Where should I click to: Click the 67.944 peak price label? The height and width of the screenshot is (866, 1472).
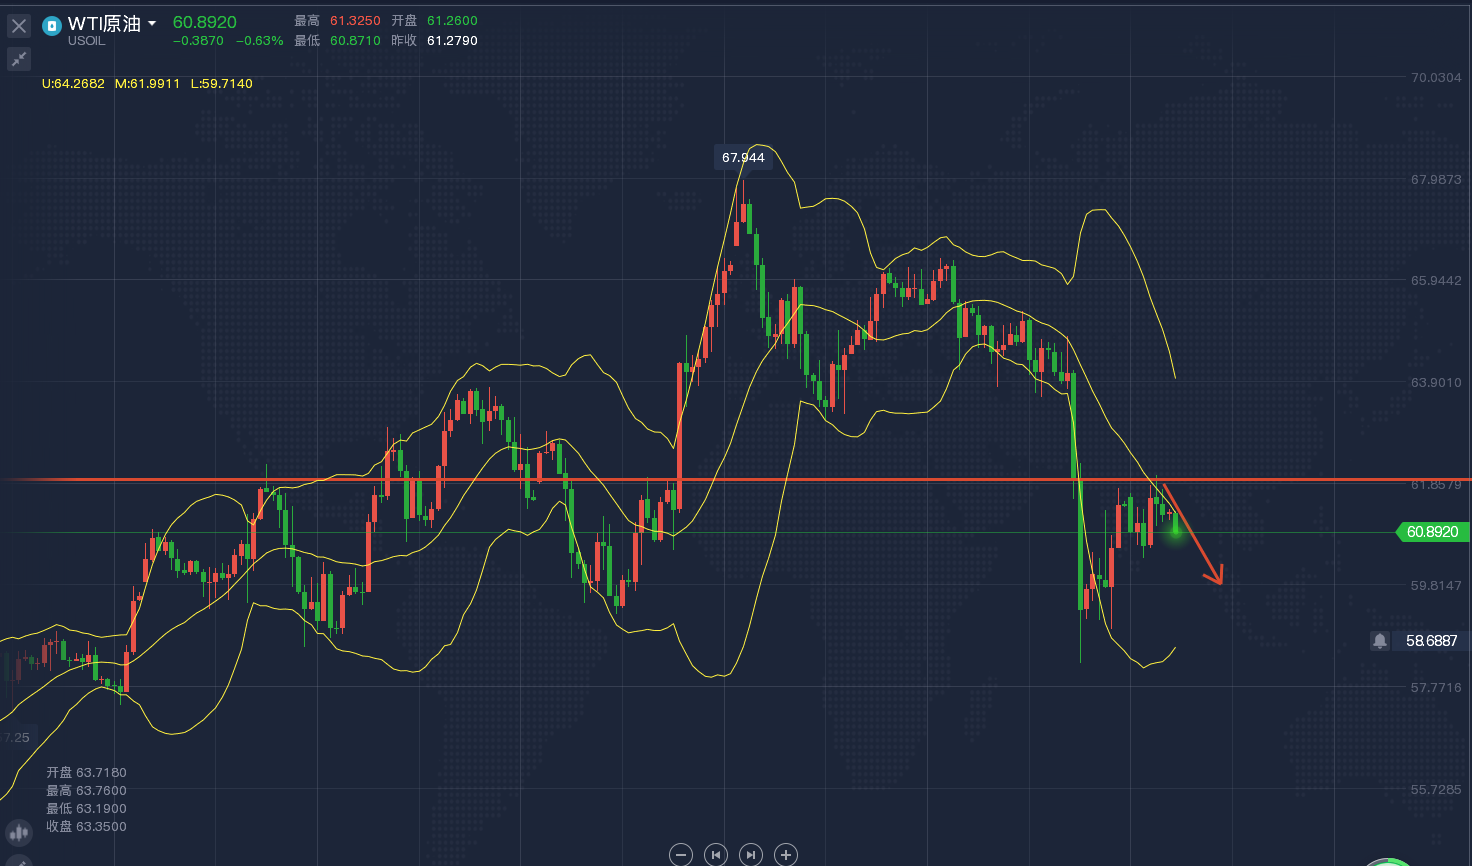coord(743,158)
